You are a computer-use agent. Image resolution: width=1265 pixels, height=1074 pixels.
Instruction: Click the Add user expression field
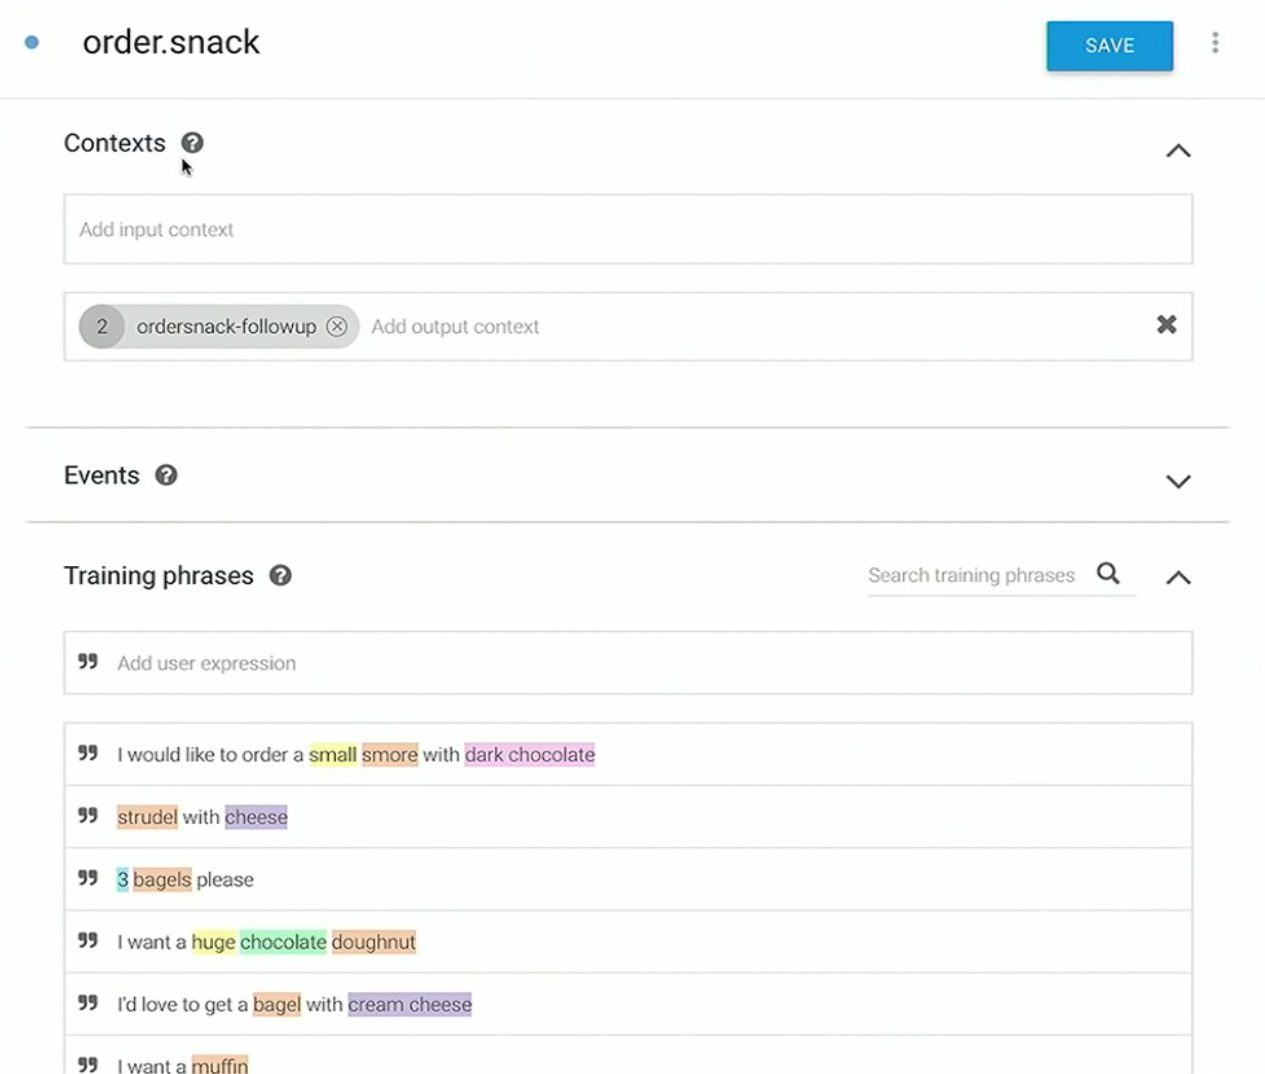[x=628, y=663]
